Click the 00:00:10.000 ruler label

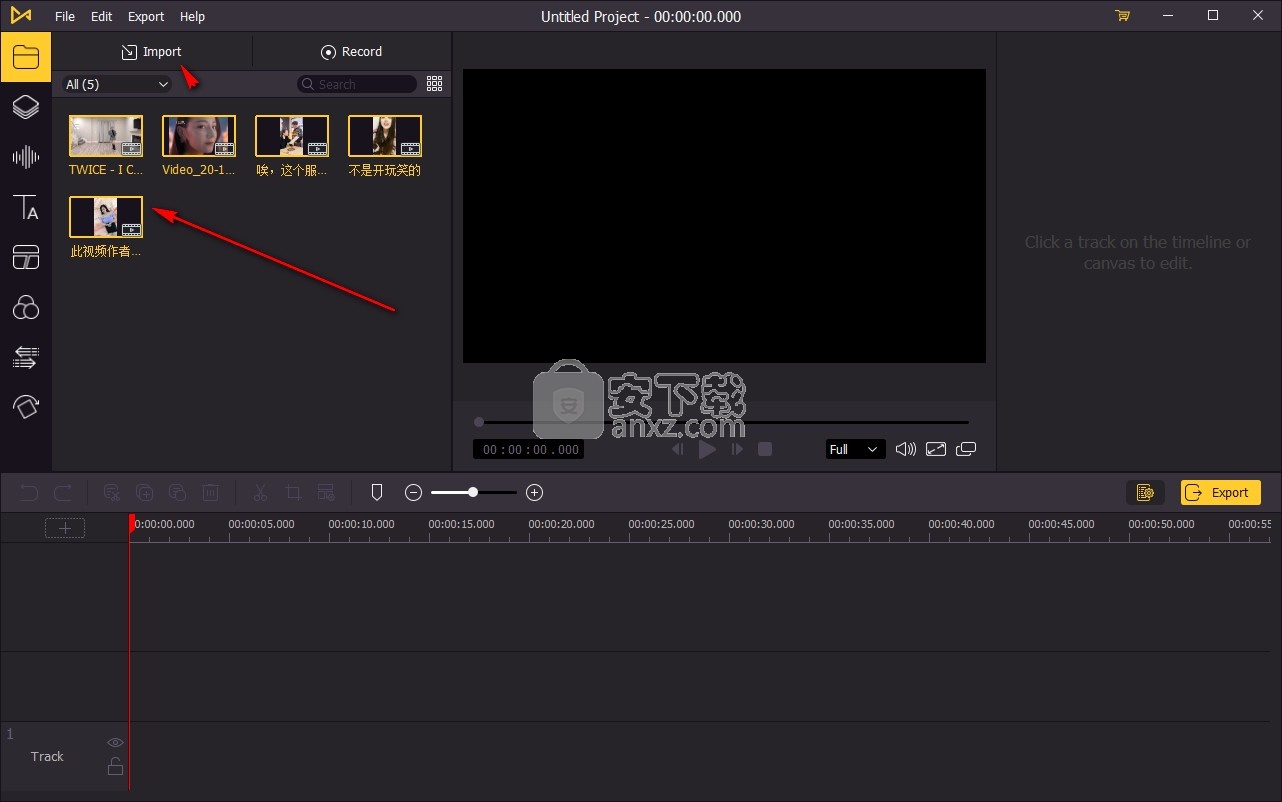tap(362, 524)
